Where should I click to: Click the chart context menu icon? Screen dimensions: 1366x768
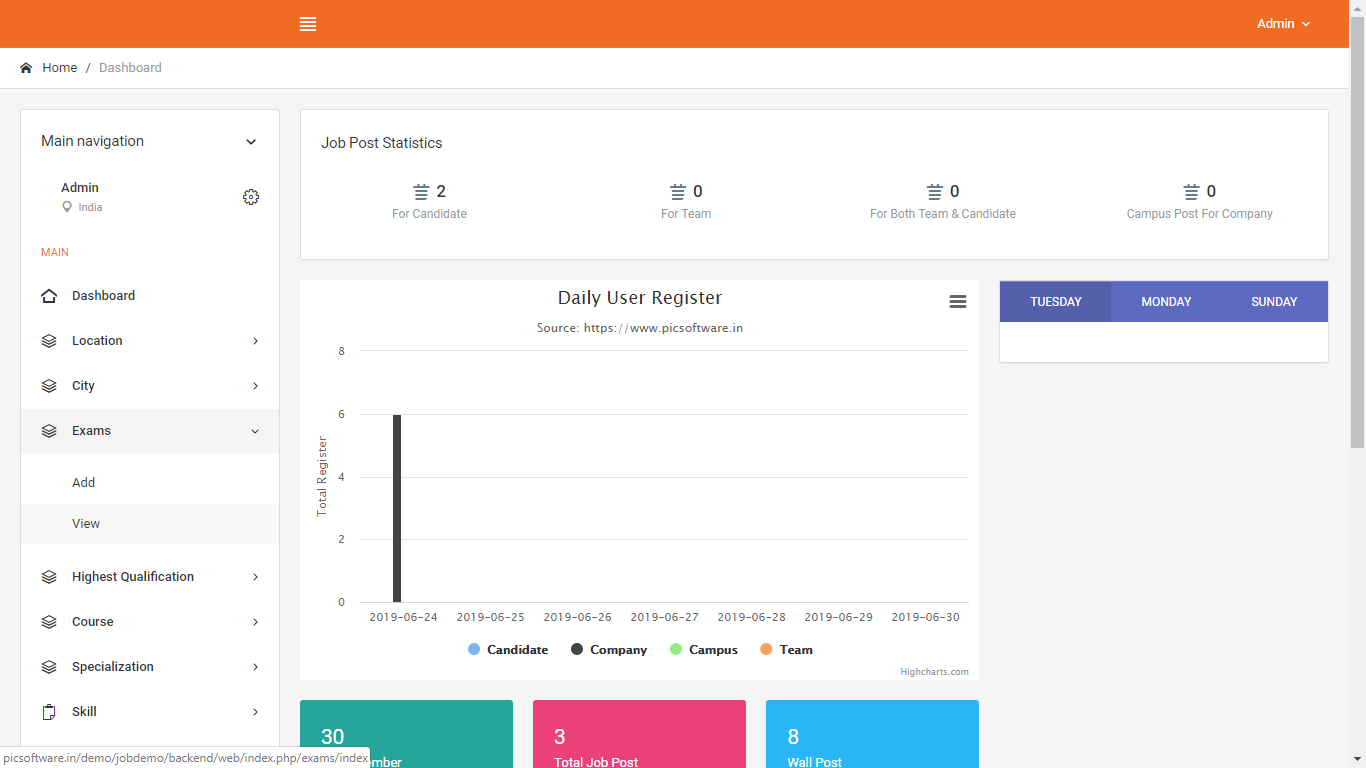tap(957, 302)
